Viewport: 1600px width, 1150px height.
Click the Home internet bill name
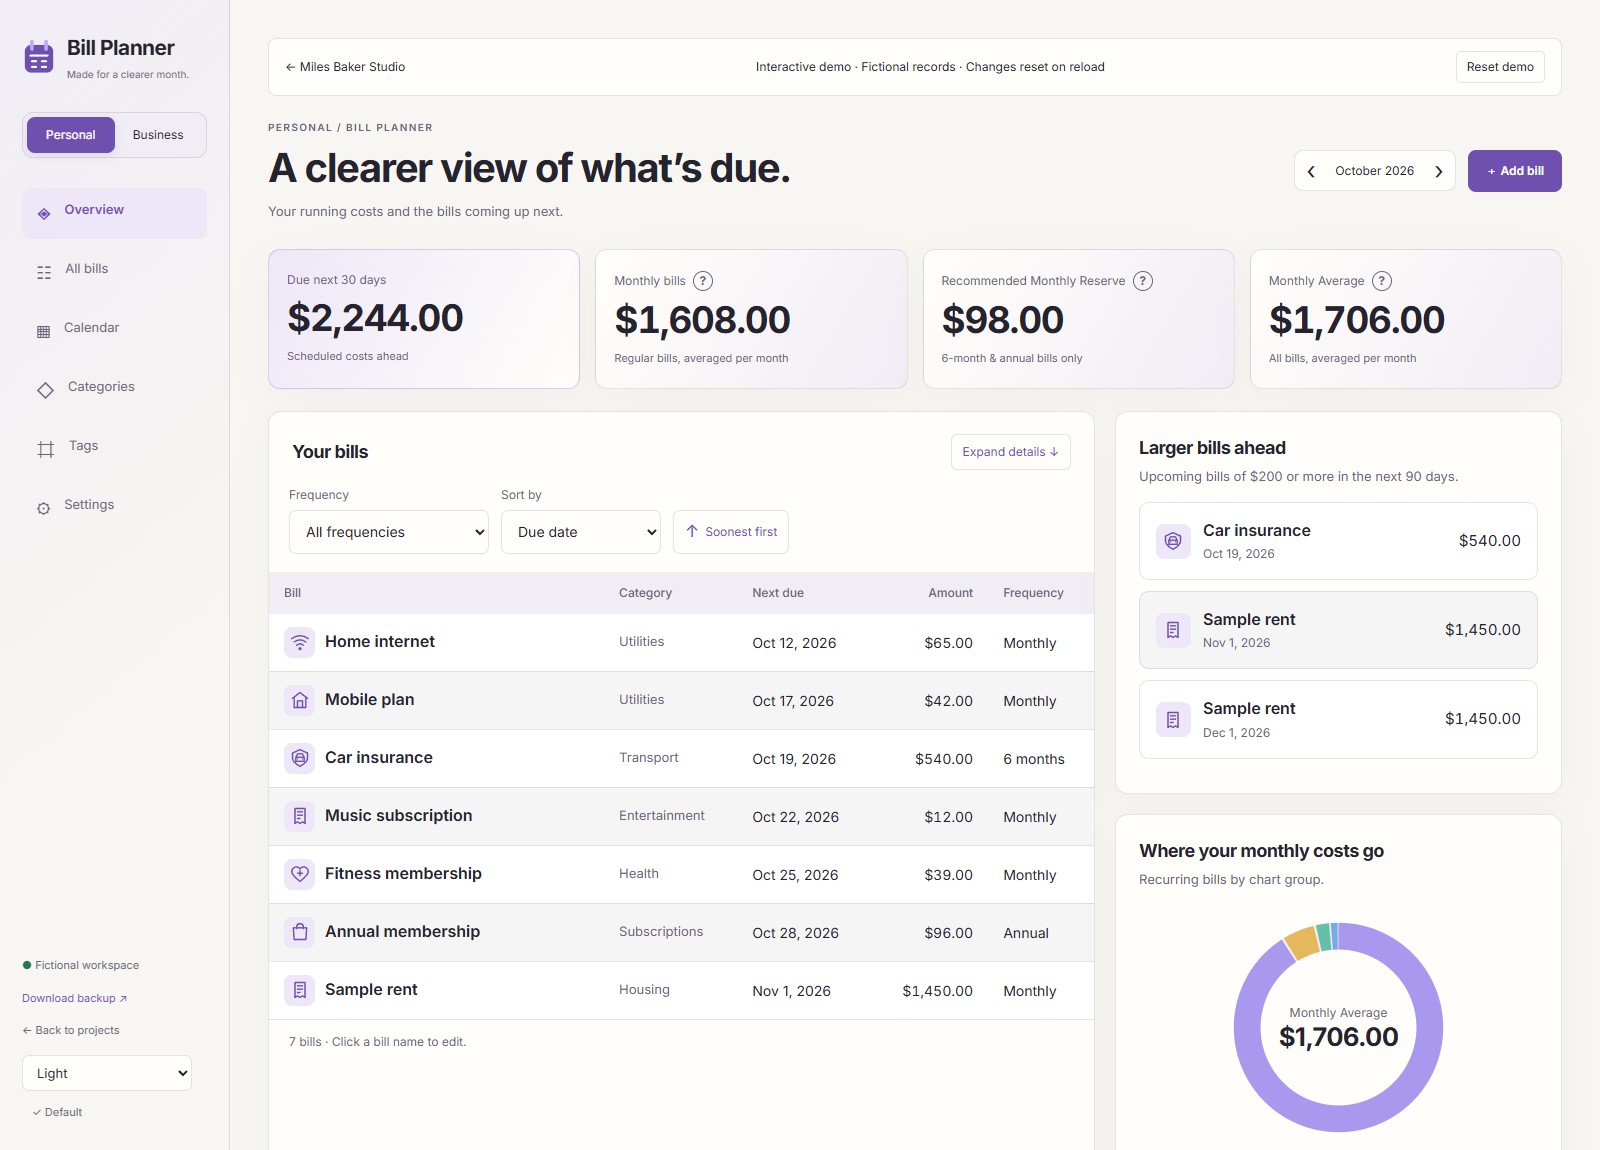click(380, 642)
